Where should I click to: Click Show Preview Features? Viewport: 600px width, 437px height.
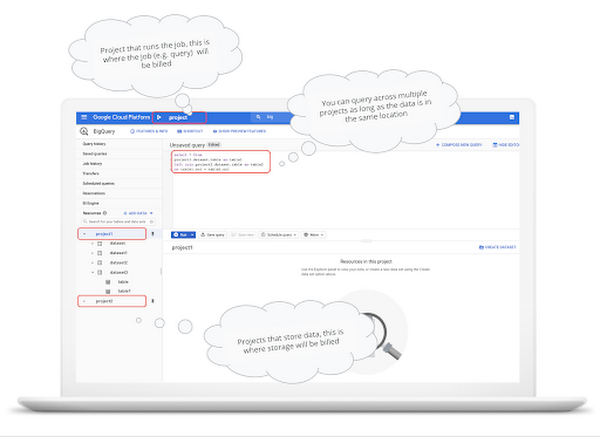(239, 131)
